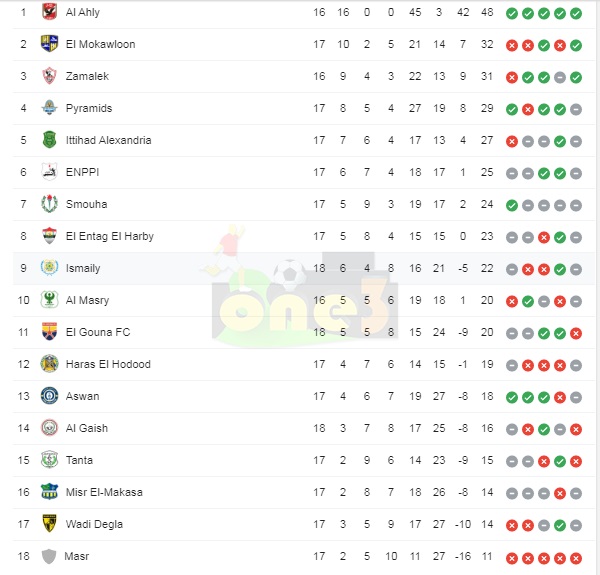Select the Al Masry team name
Screen dimensions: 600x575
(x=87, y=300)
